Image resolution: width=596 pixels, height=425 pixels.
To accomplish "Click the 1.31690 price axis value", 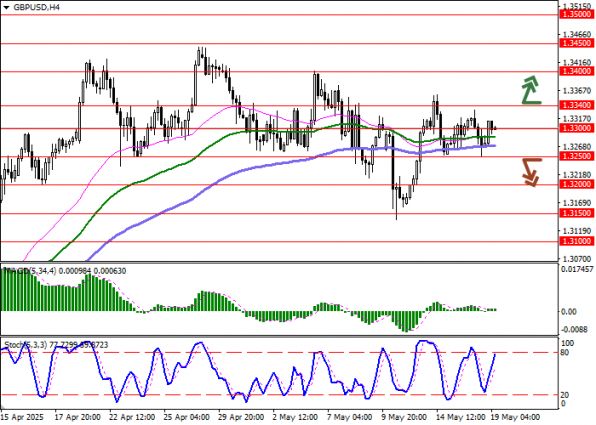I will (x=577, y=203).
